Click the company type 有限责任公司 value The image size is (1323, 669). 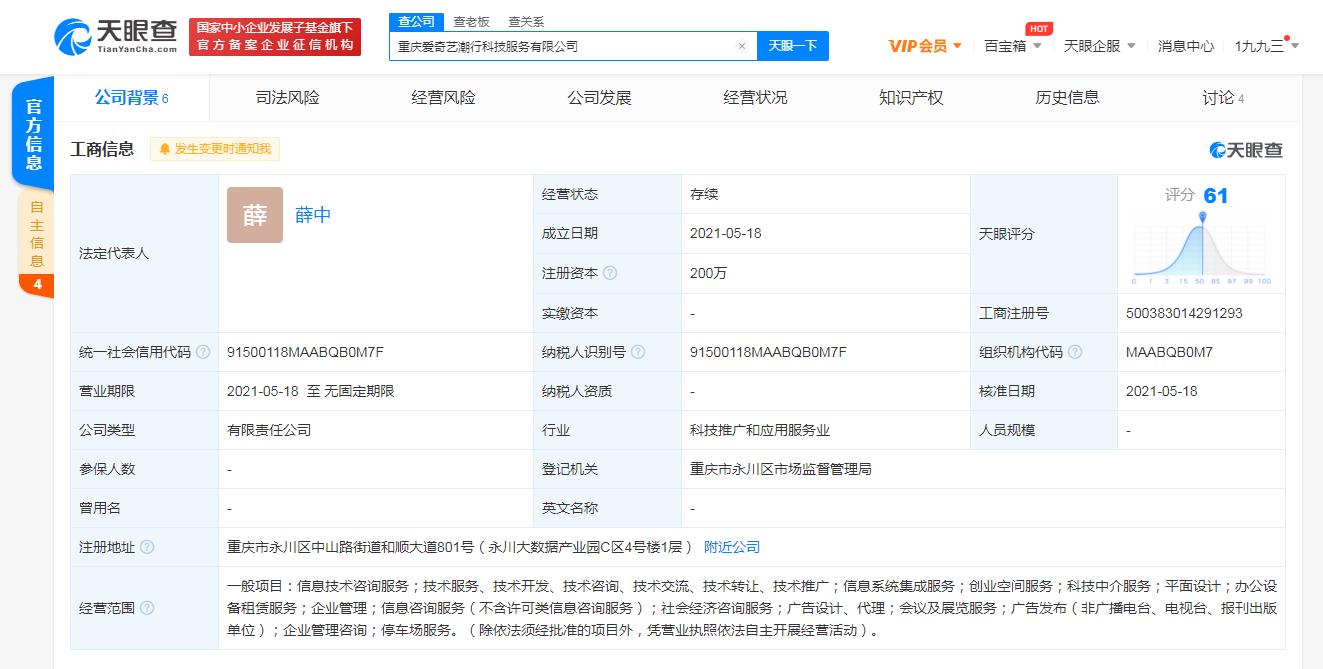(269, 430)
